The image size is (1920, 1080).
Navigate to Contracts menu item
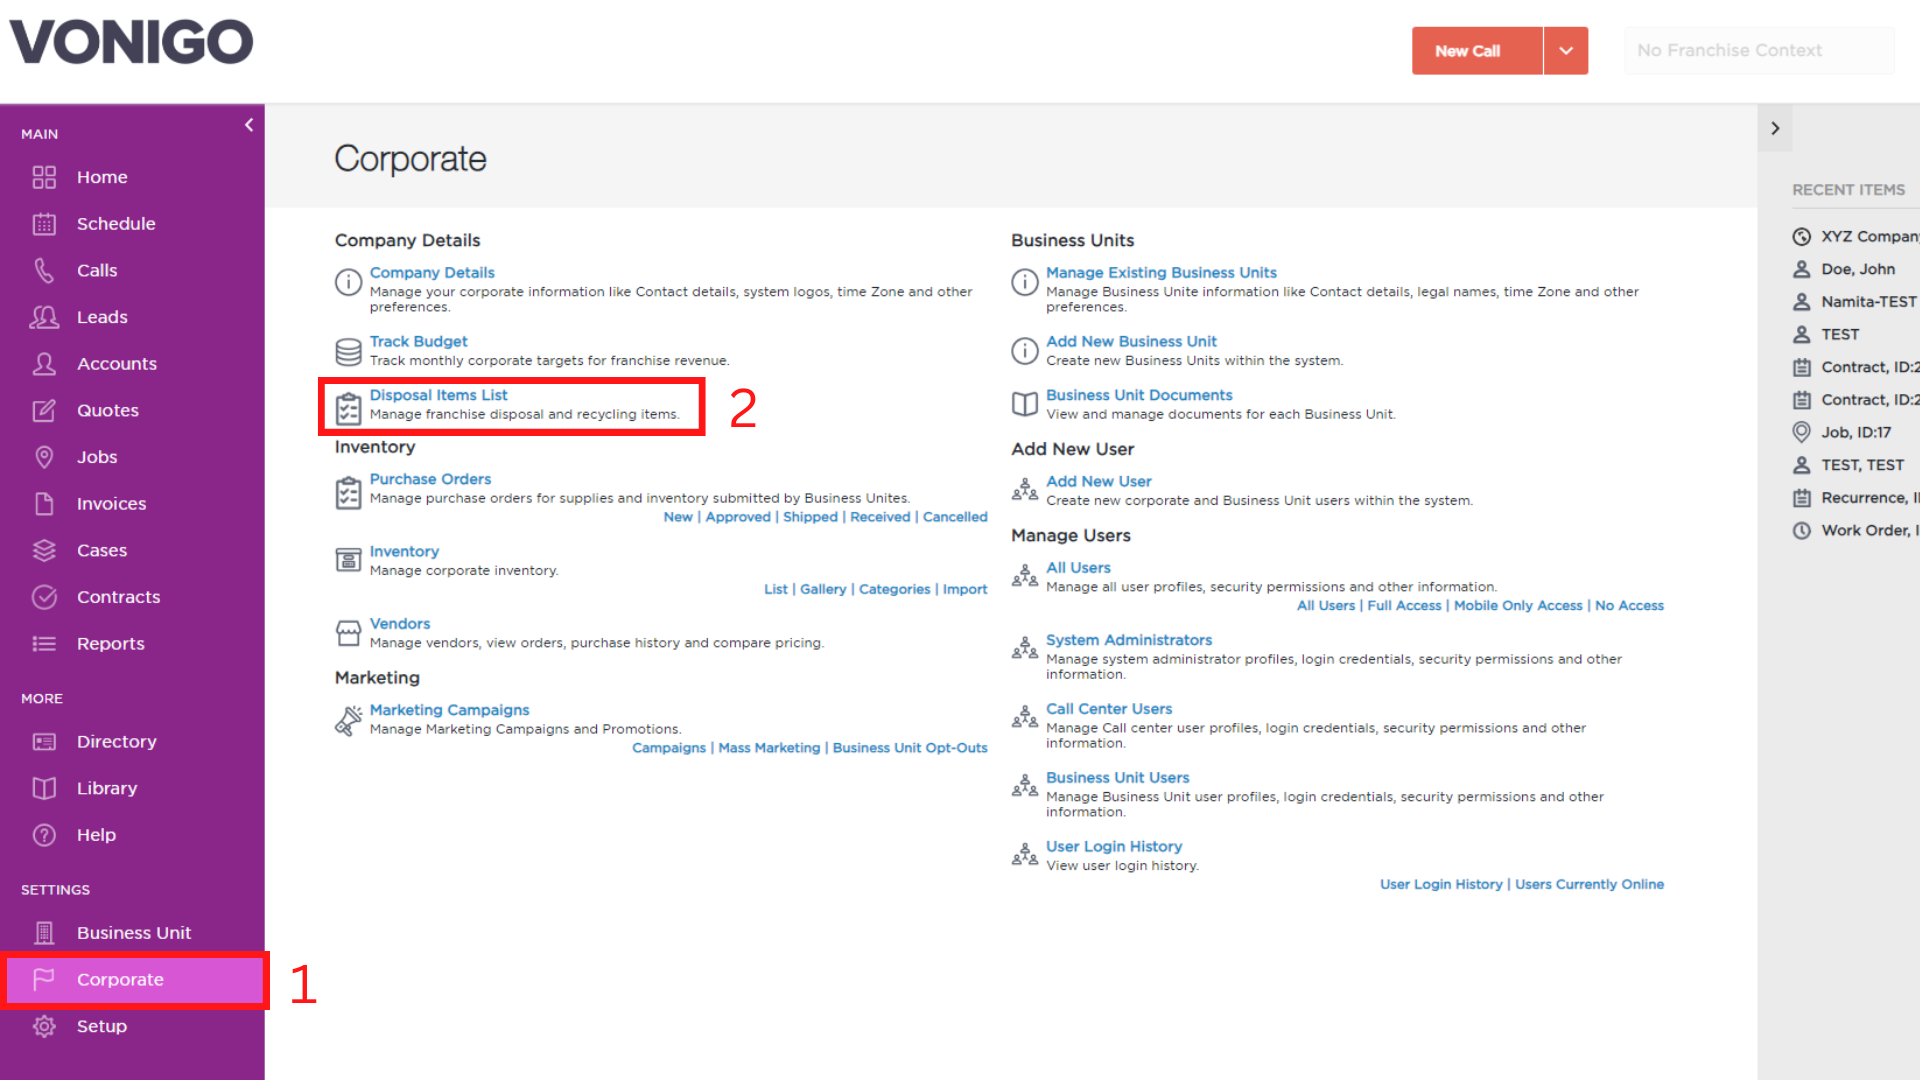click(x=118, y=597)
